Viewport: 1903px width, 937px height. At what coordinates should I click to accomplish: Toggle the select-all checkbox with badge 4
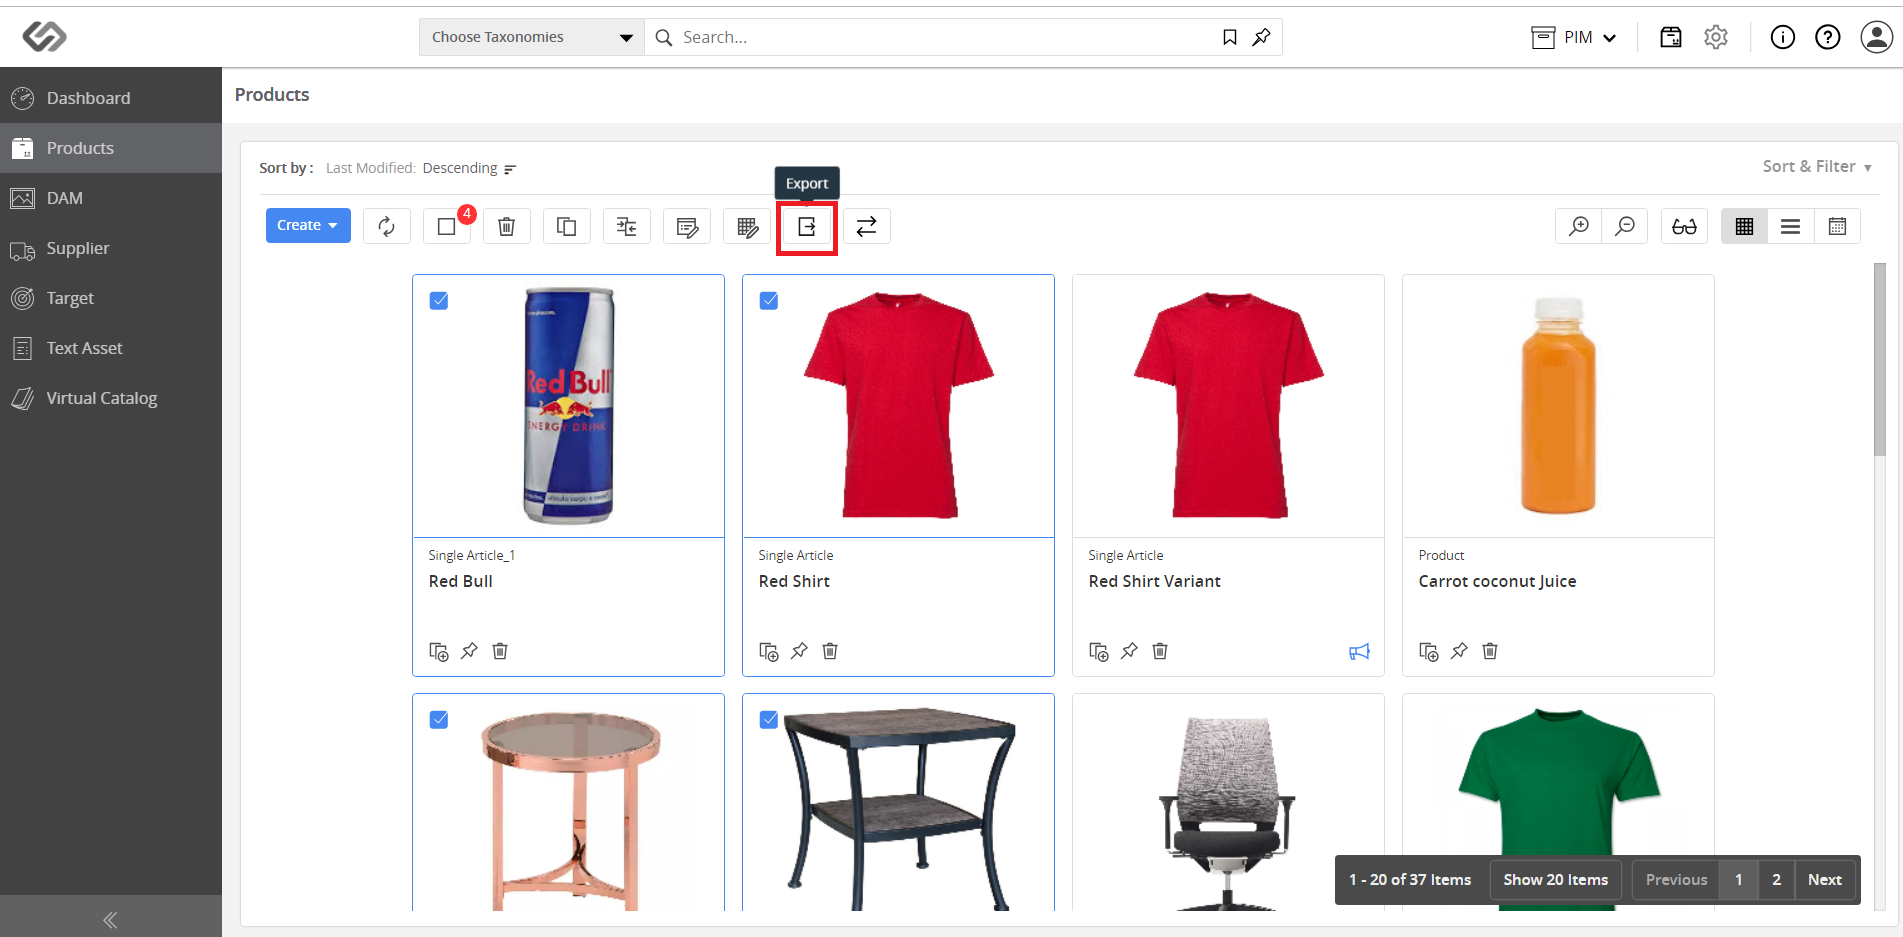click(447, 227)
